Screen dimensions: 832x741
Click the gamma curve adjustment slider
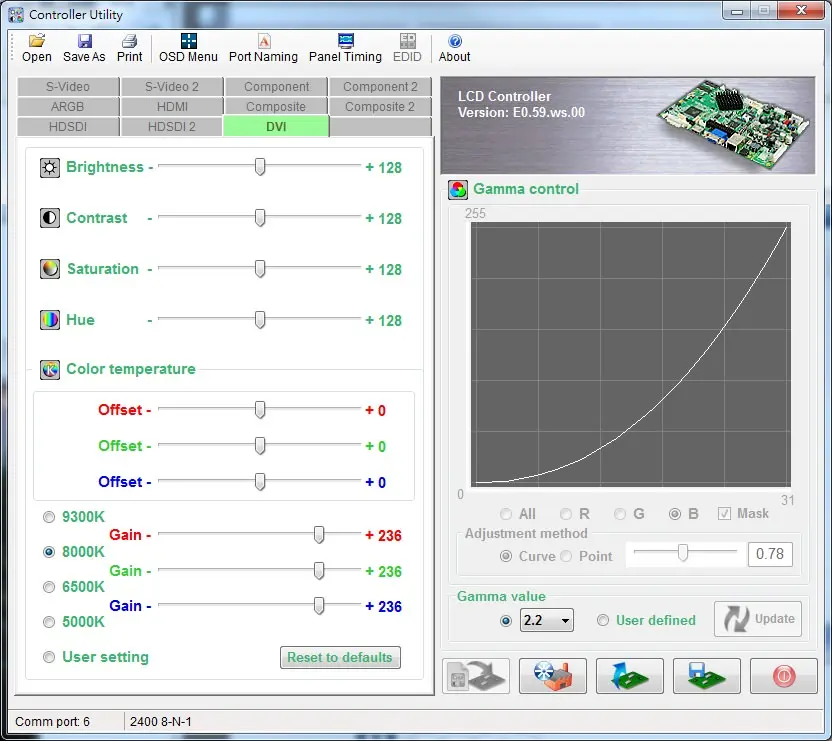tap(683, 553)
